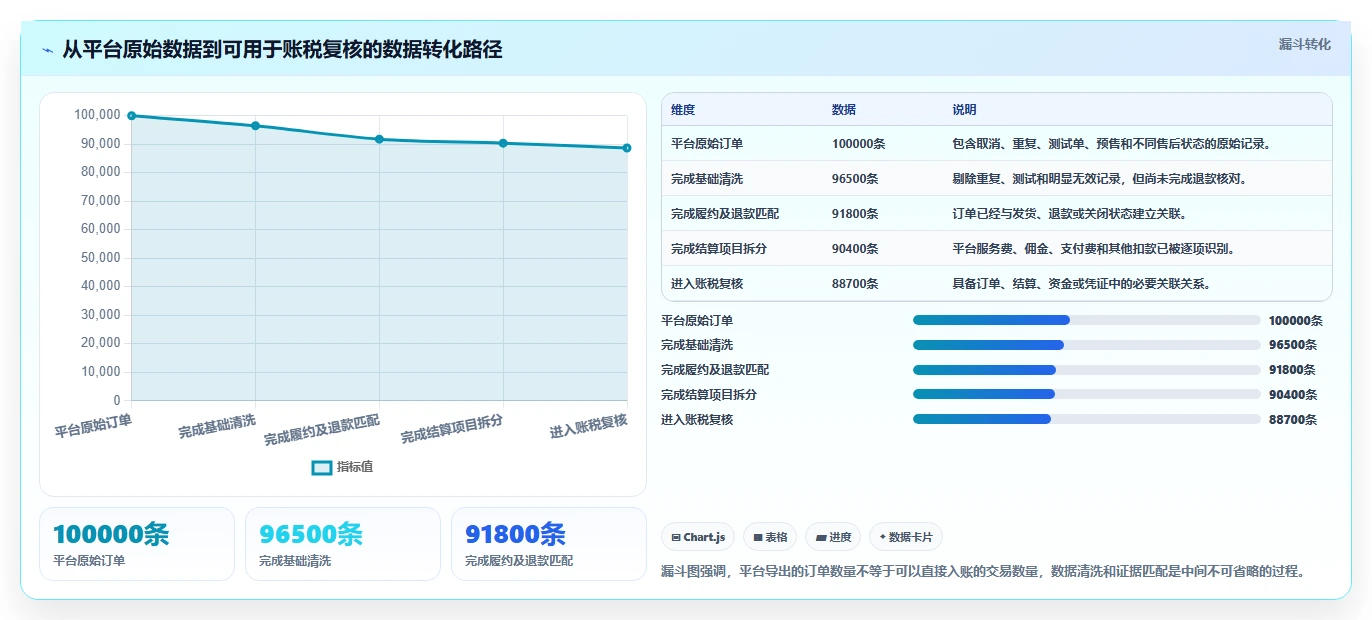1372x620 pixels.
Task: Click the 90400条 value beside progress bar
Action: point(1293,395)
